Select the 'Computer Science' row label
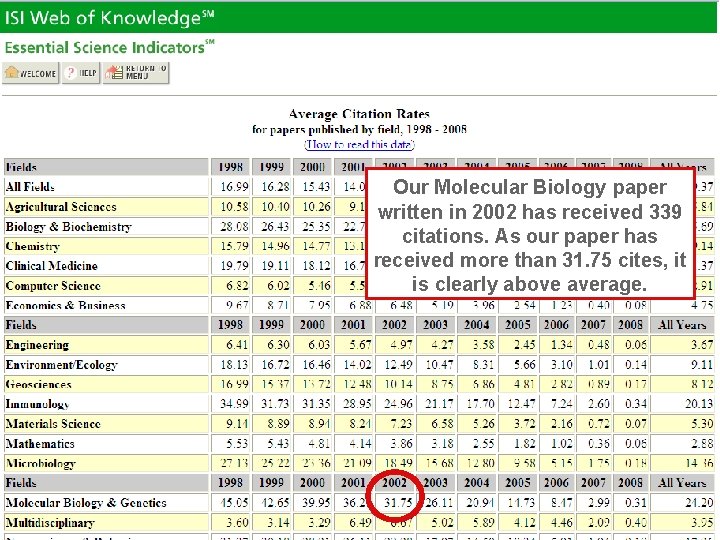The height and width of the screenshot is (540, 720). pyautogui.click(x=53, y=286)
